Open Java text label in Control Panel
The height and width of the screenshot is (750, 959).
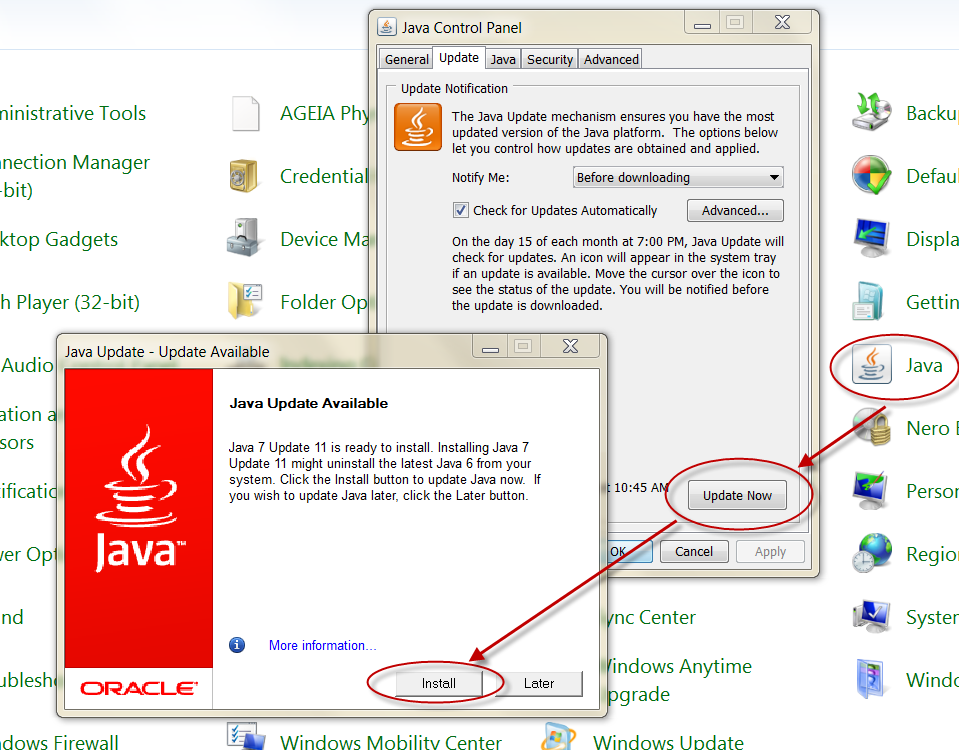[x=924, y=365]
